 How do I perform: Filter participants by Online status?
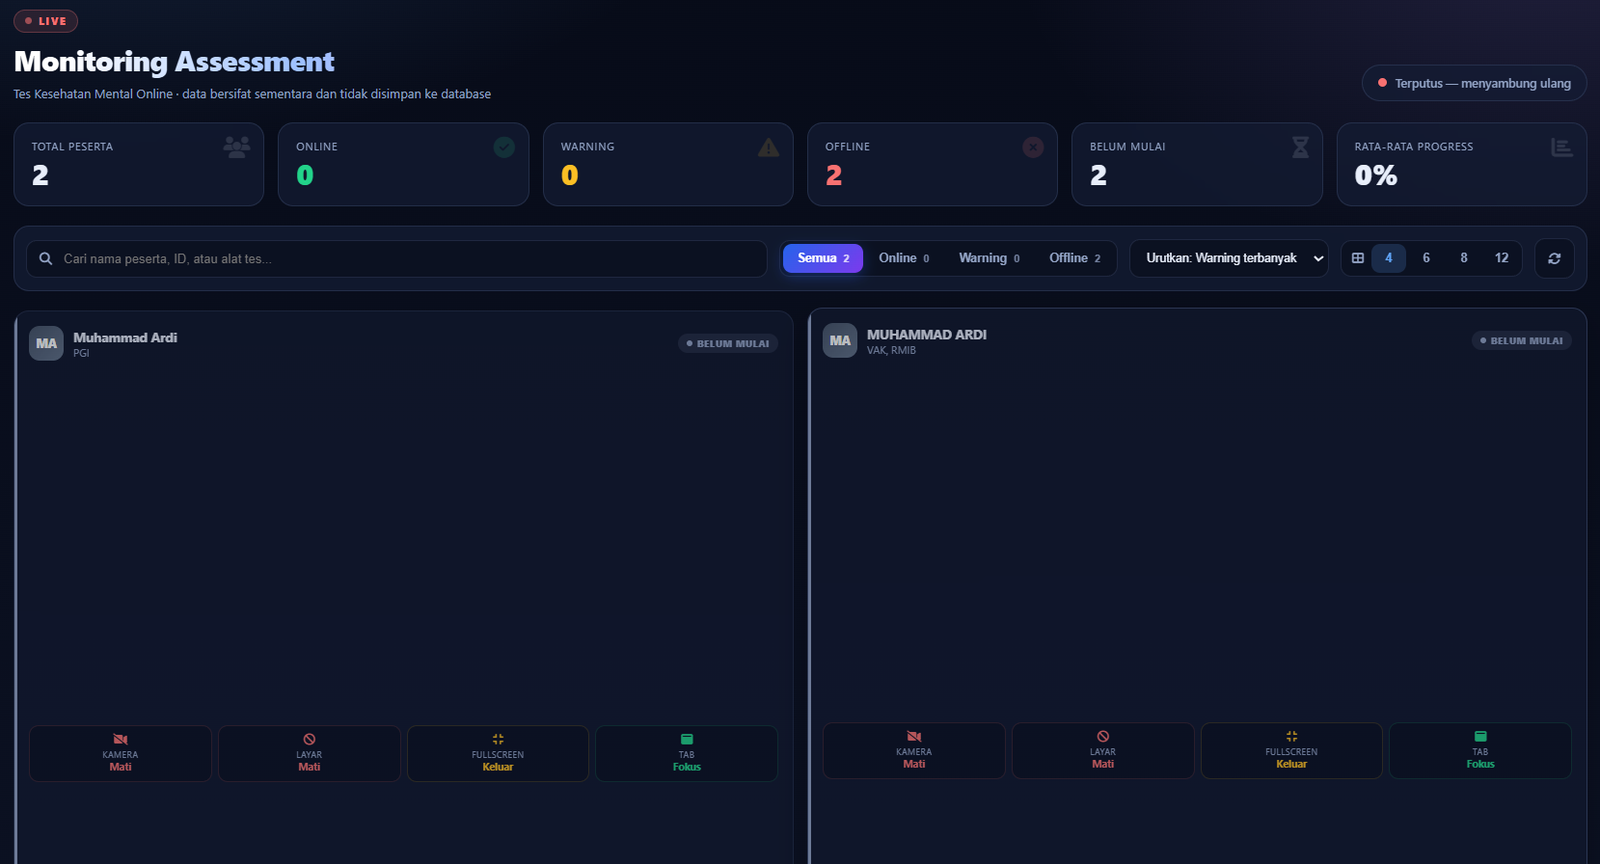[x=904, y=258]
